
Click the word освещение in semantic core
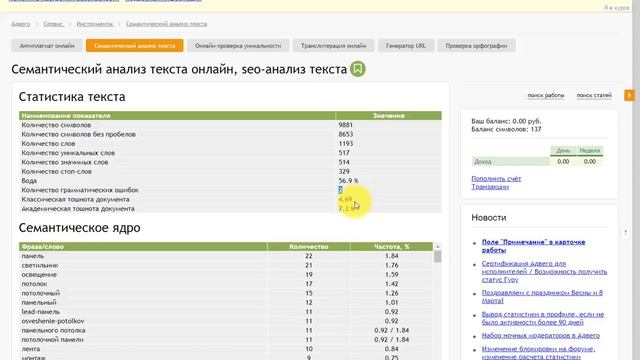tap(39, 275)
